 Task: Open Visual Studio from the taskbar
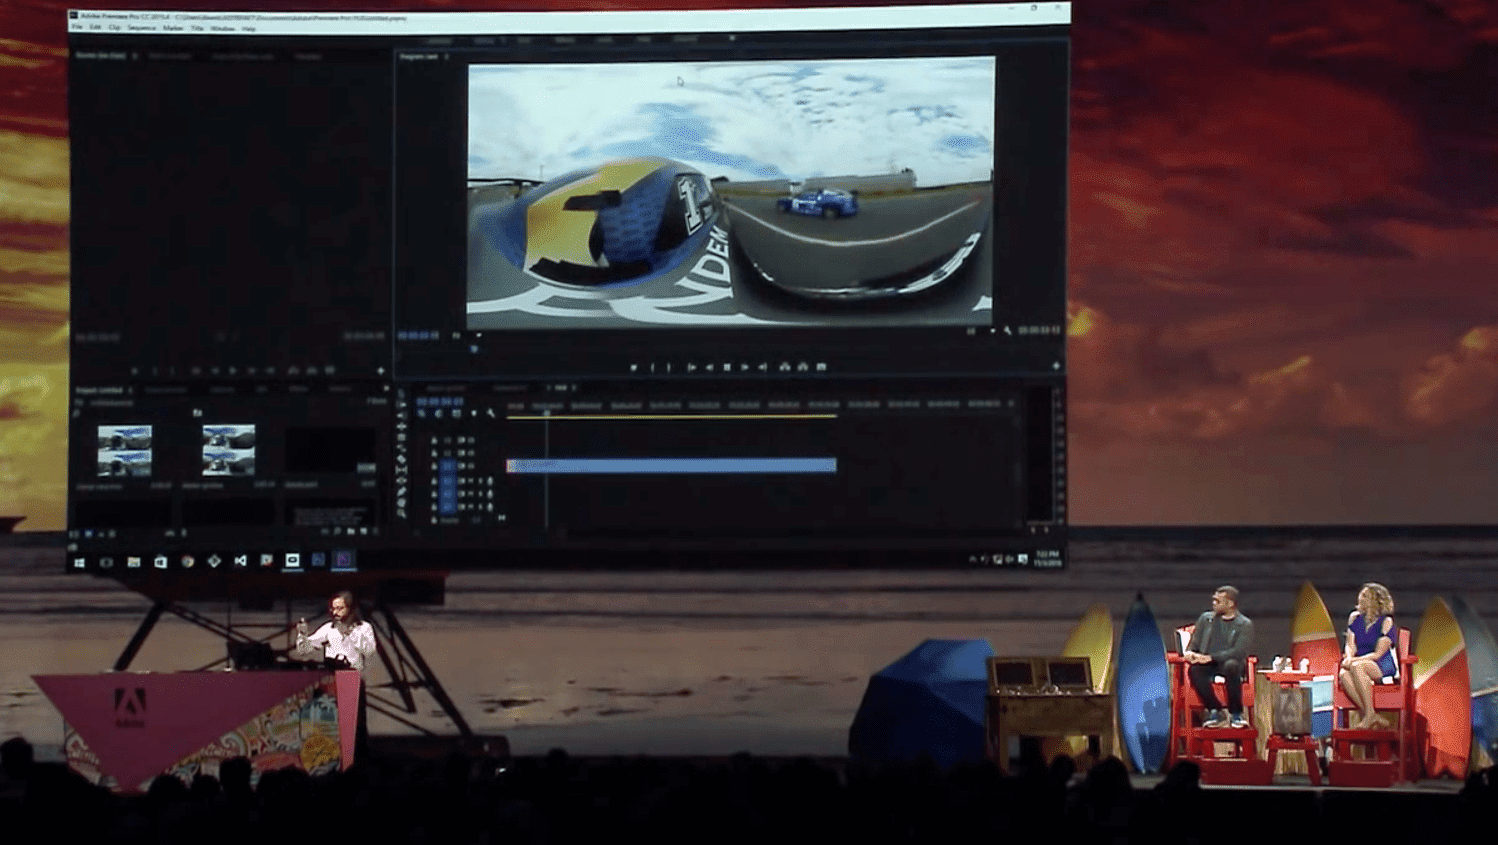click(240, 561)
